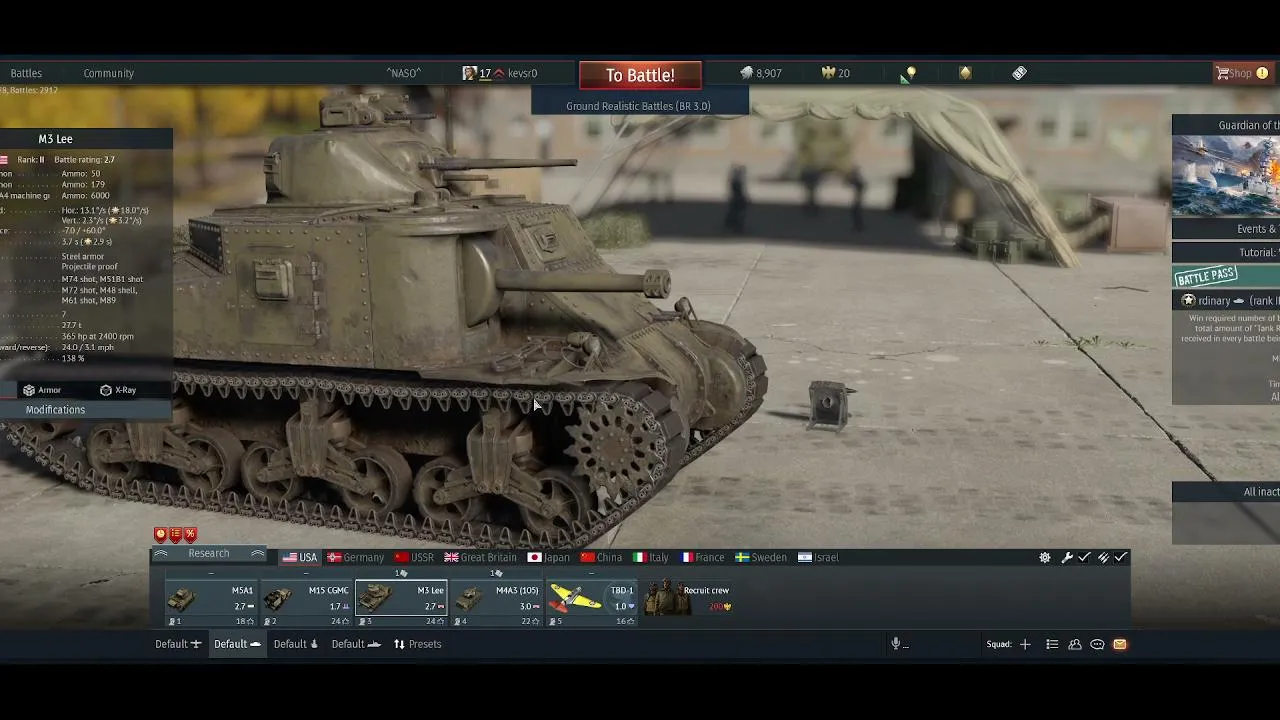
Task: Enable the automatic repair checkbox
Action: tap(1084, 558)
